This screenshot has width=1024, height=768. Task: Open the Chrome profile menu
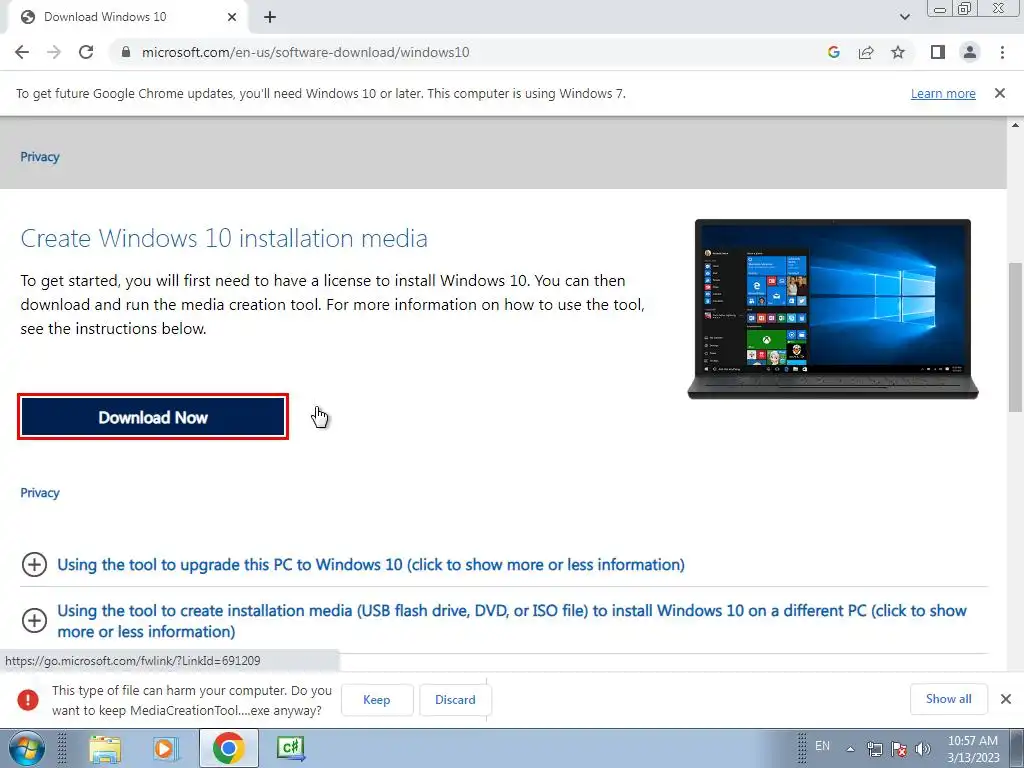970,52
